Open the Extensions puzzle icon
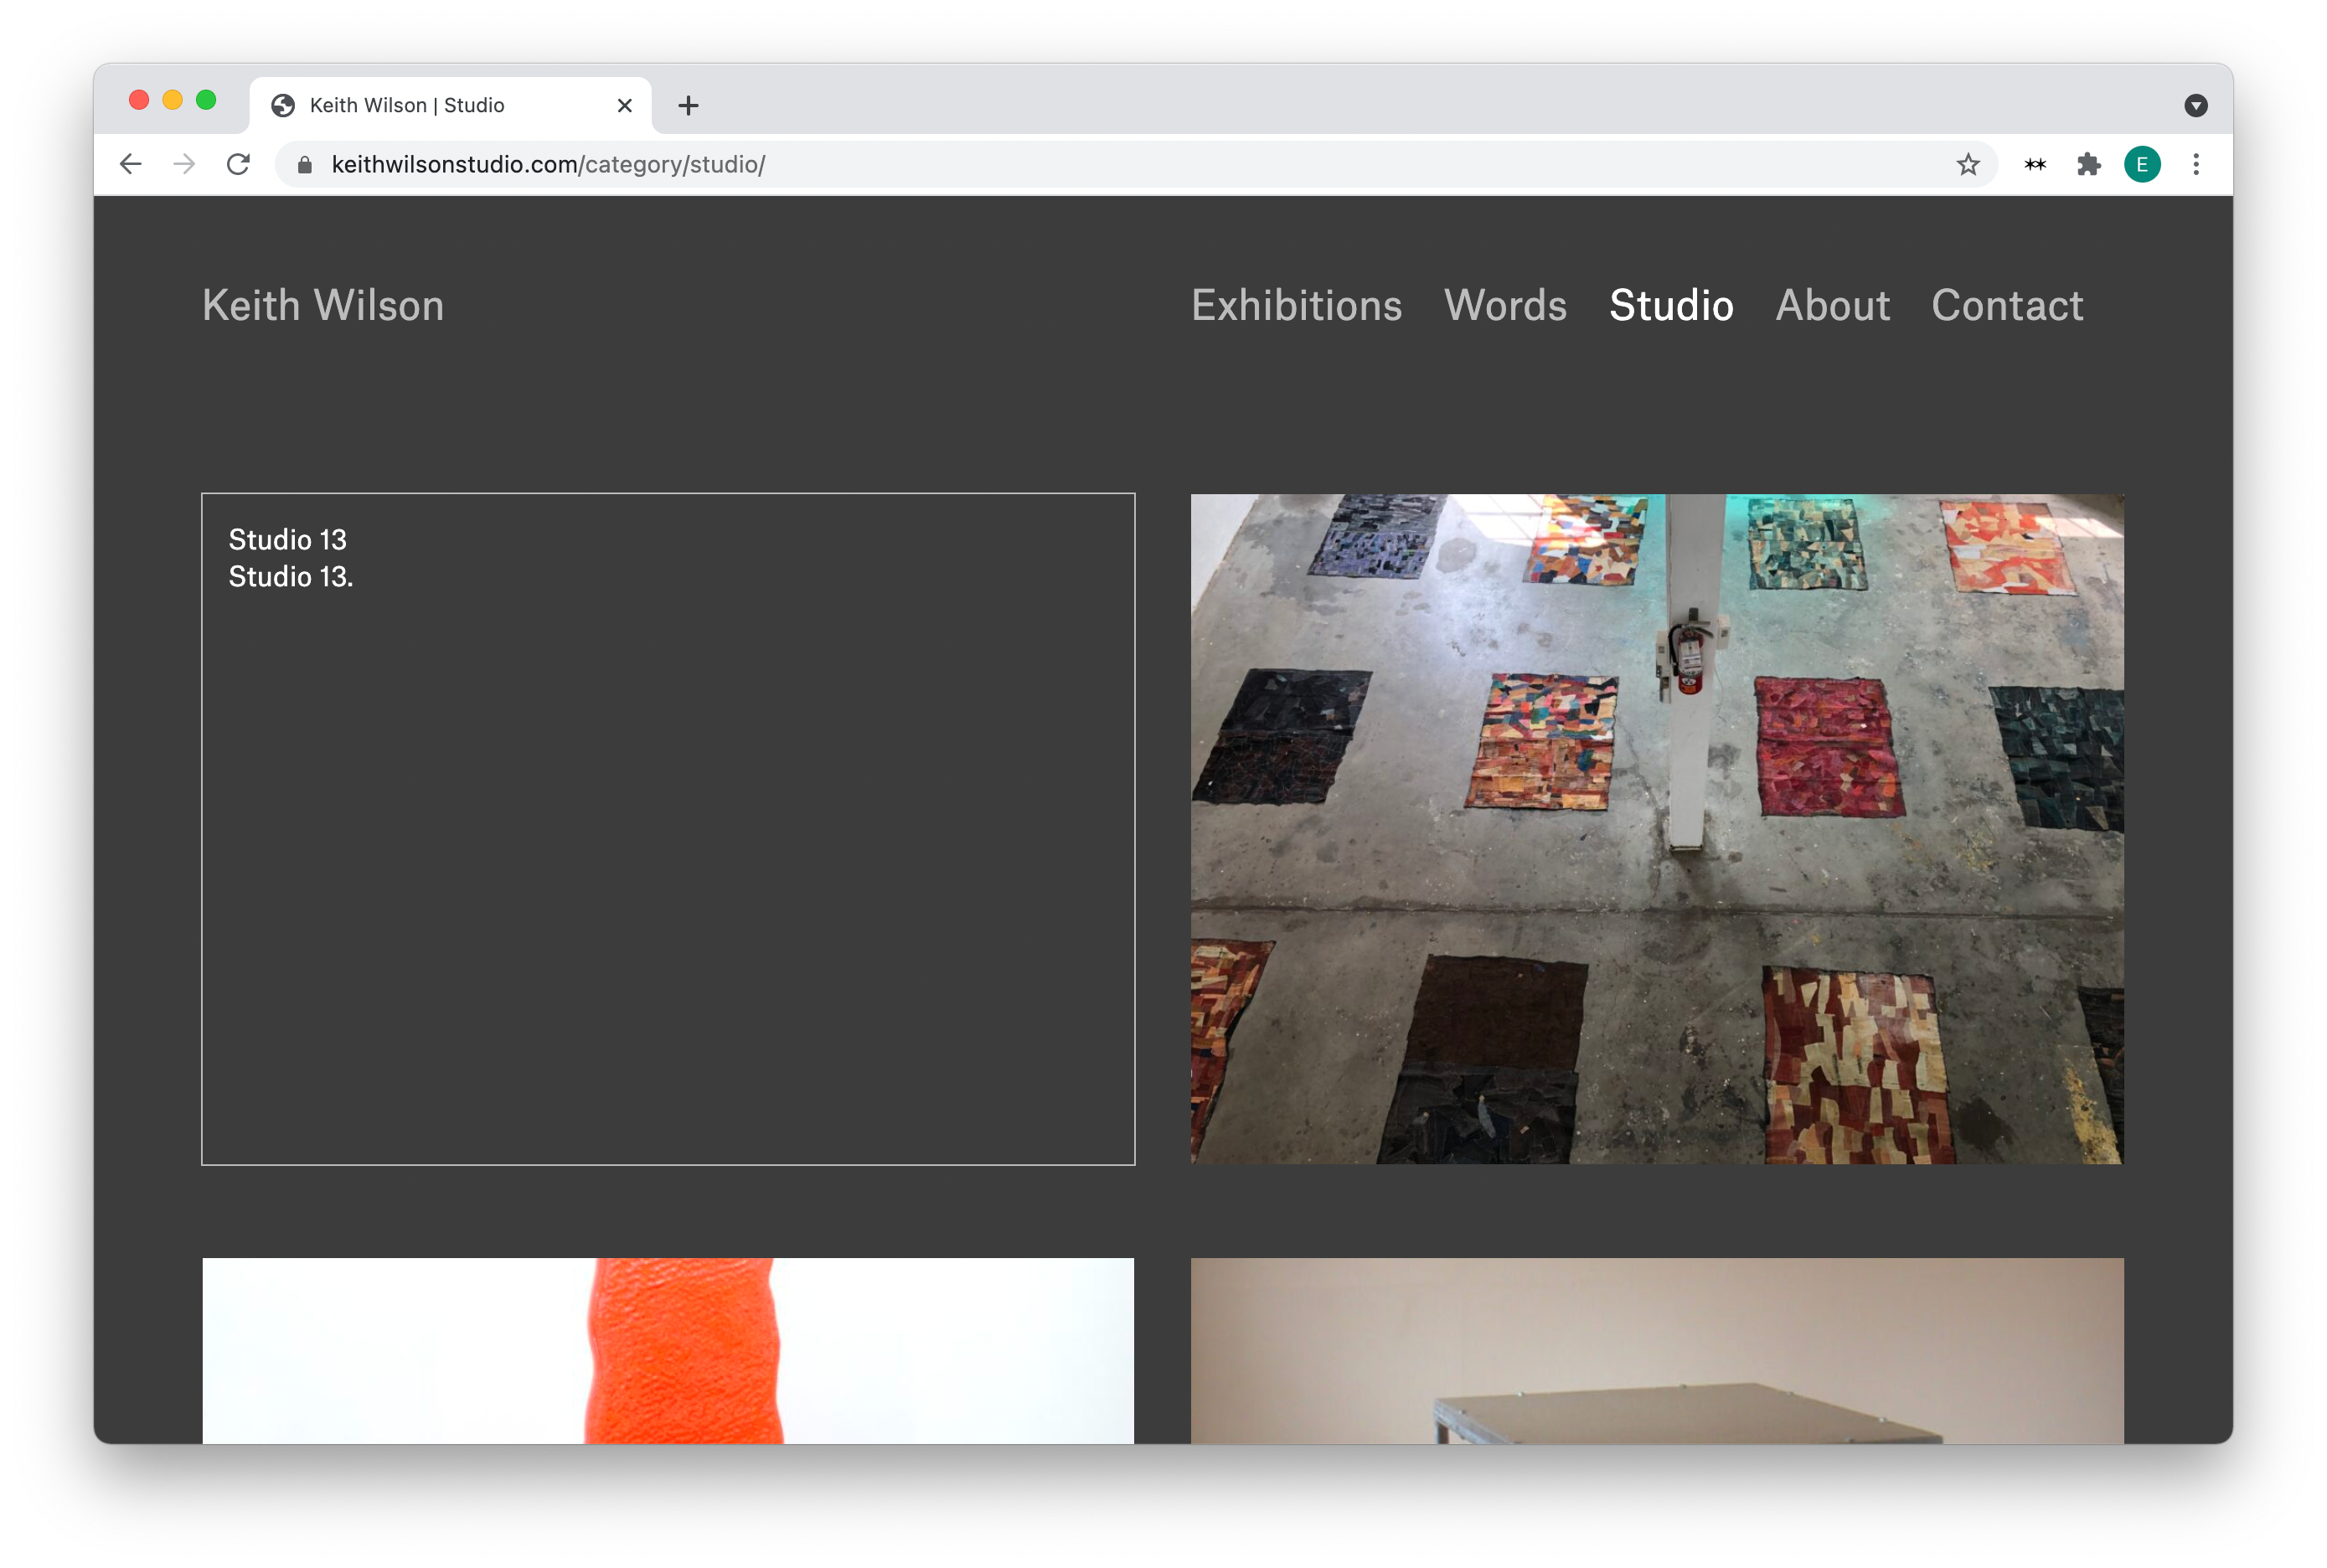Viewport: 2327px width, 1568px height. [2088, 164]
